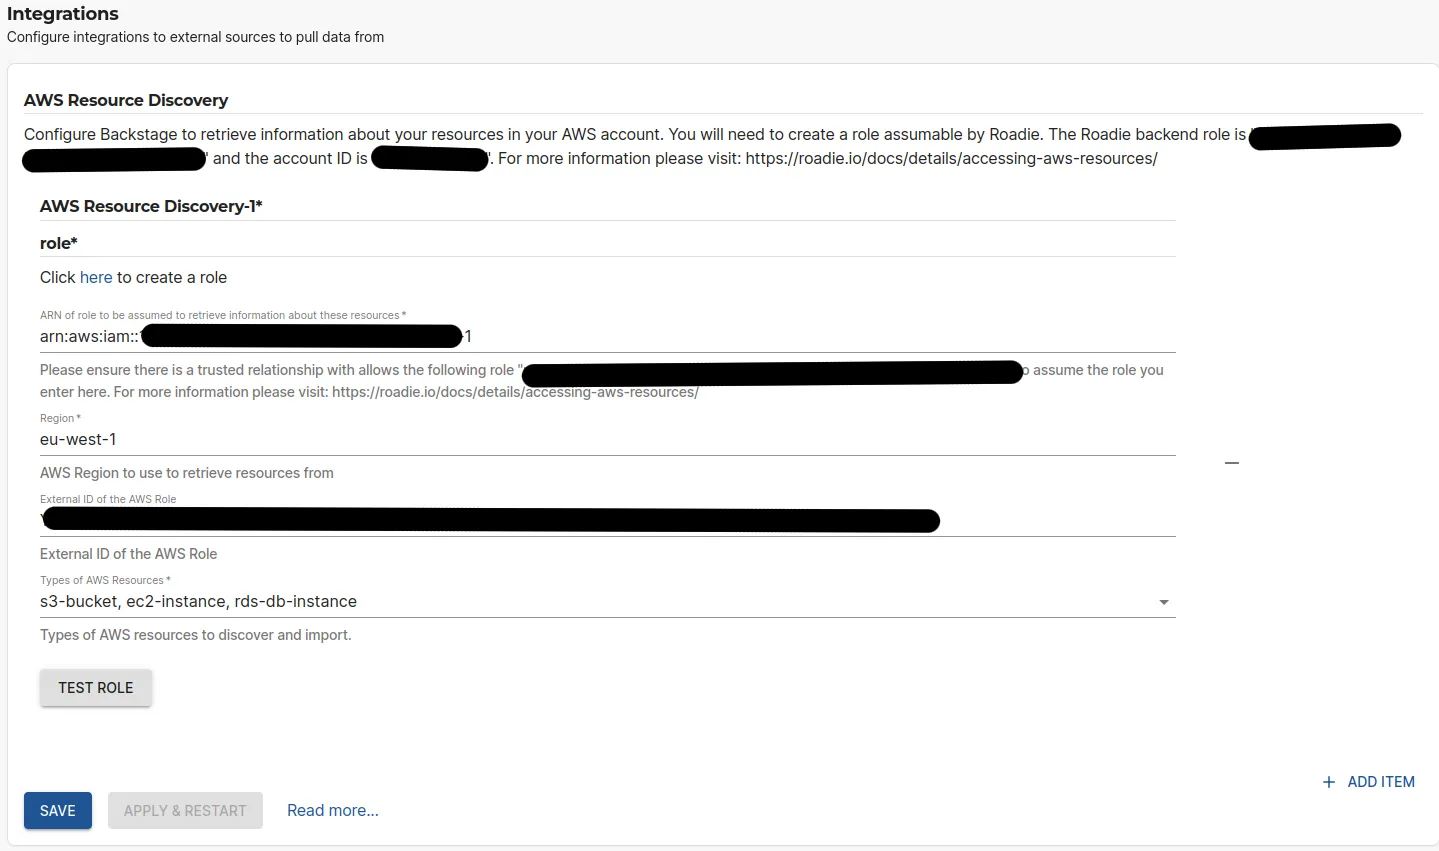The image size is (1439, 851).
Task: Click the here link to create a role
Action: [x=96, y=277]
